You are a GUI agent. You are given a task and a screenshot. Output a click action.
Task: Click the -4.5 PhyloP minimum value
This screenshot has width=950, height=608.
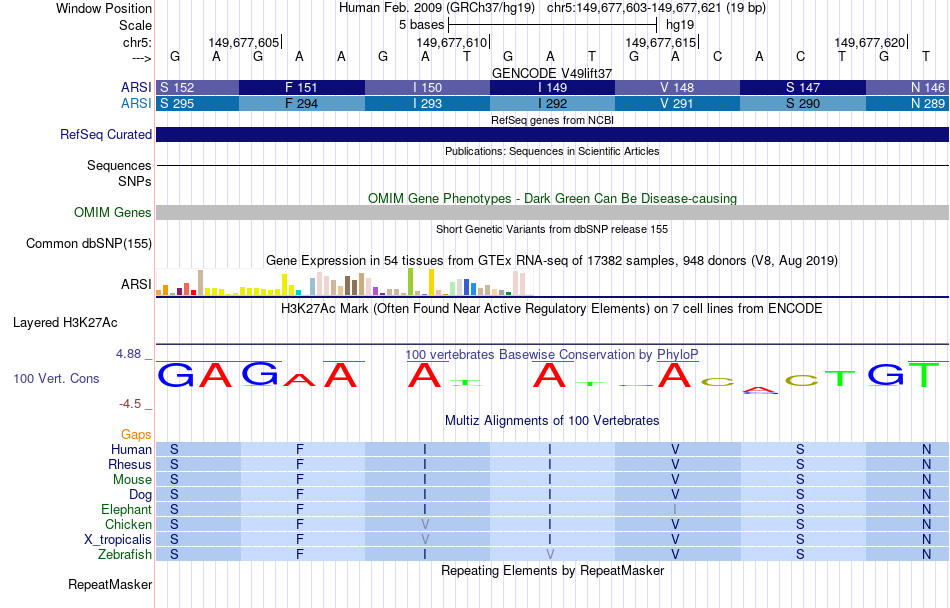[x=130, y=404]
